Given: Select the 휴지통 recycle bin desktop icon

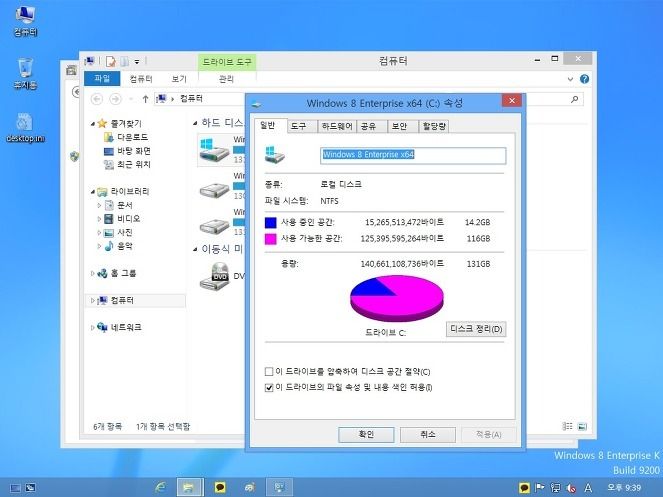Looking at the screenshot, I should (x=25, y=74).
